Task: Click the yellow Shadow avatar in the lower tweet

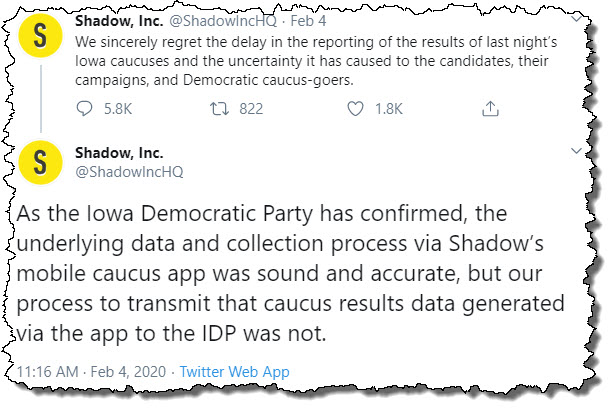Action: (x=39, y=162)
